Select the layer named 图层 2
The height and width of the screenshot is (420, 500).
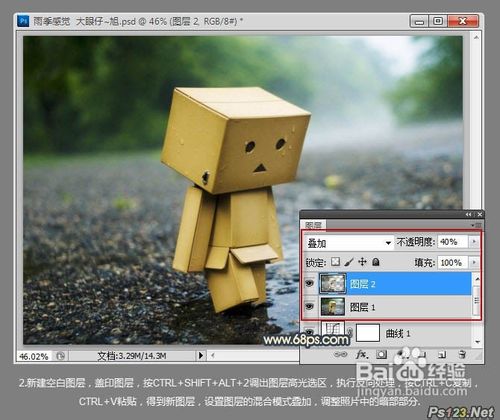coord(362,284)
